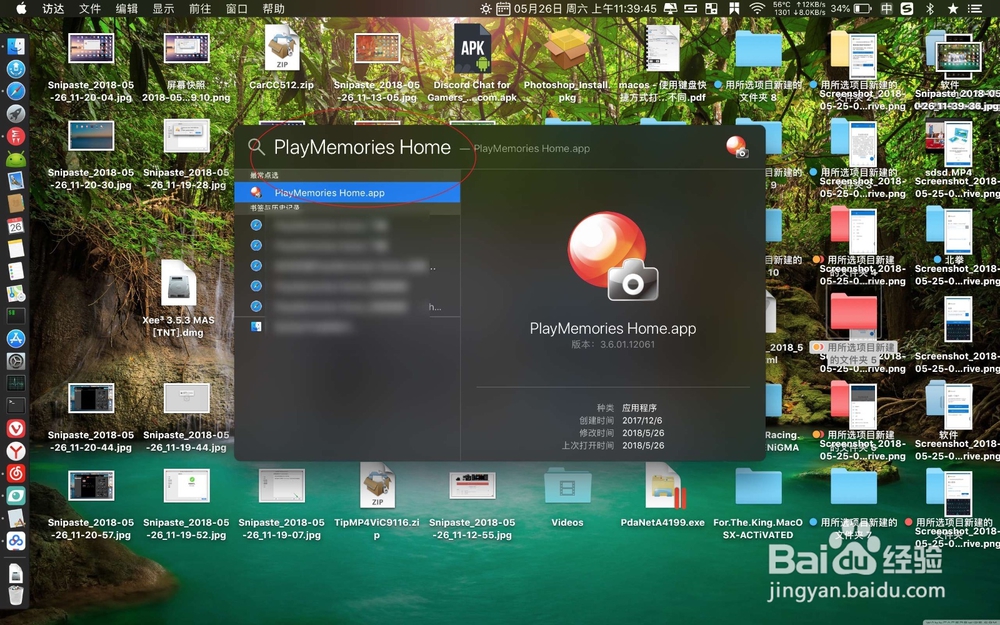This screenshot has height=625, width=1000.
Task: Open System Preferences gear in dock
Action: (x=16, y=361)
